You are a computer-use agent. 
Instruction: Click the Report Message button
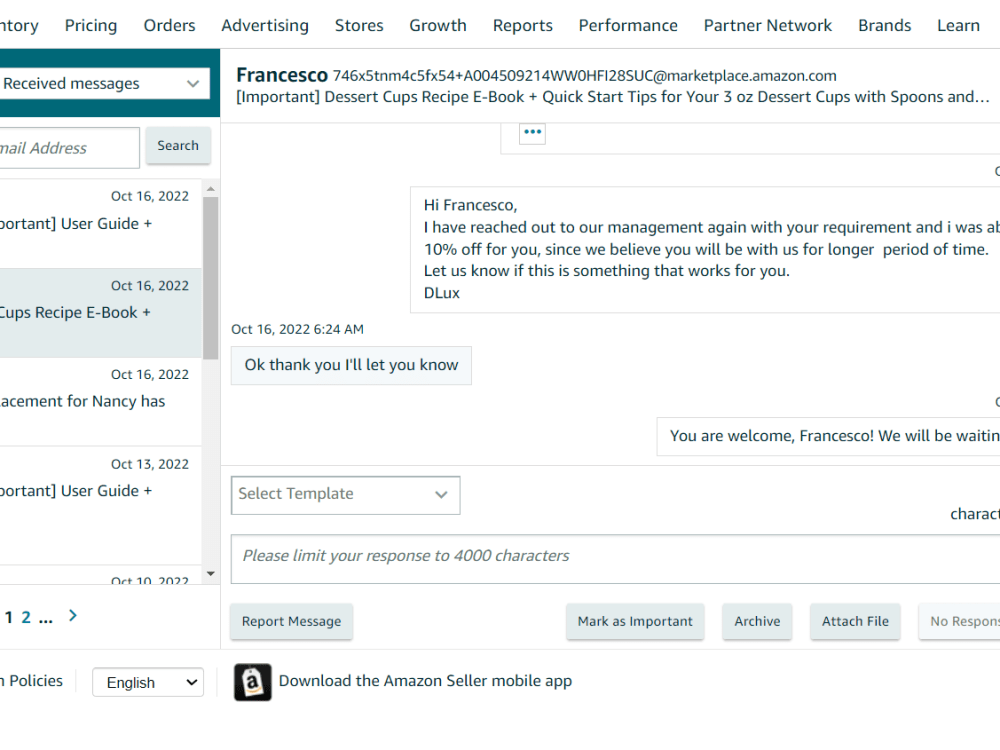(291, 621)
